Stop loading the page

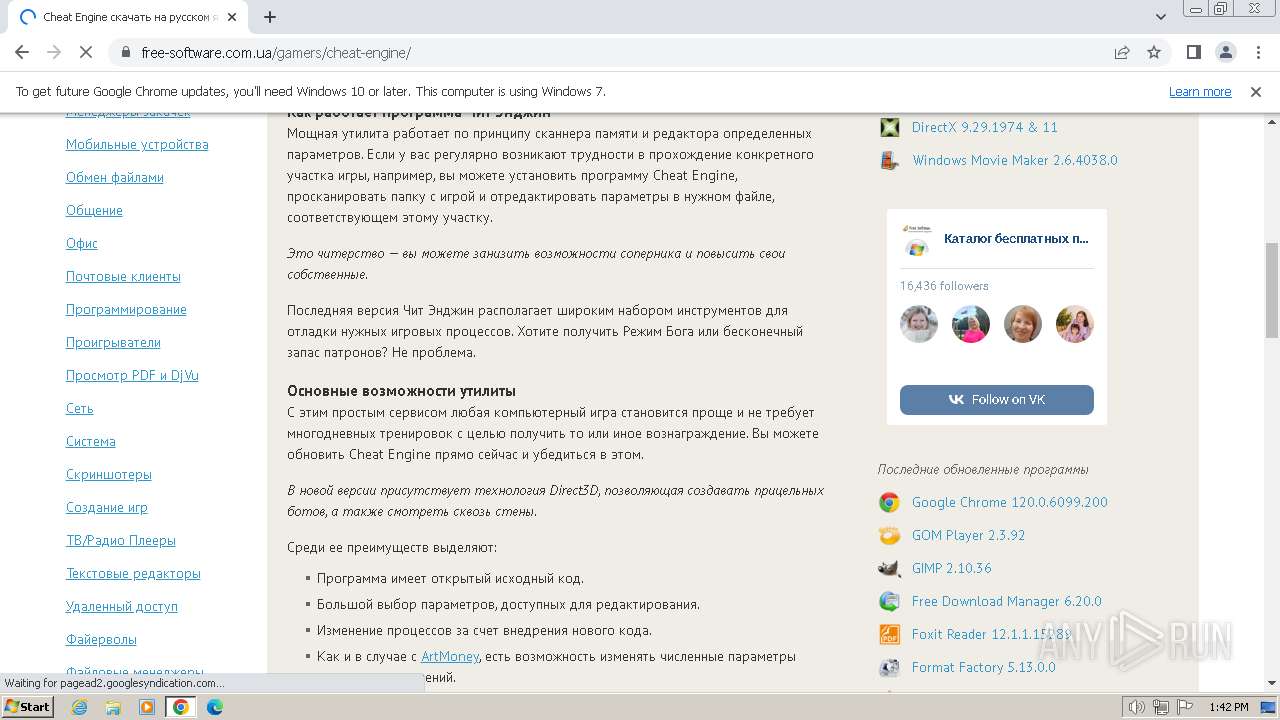[86, 52]
